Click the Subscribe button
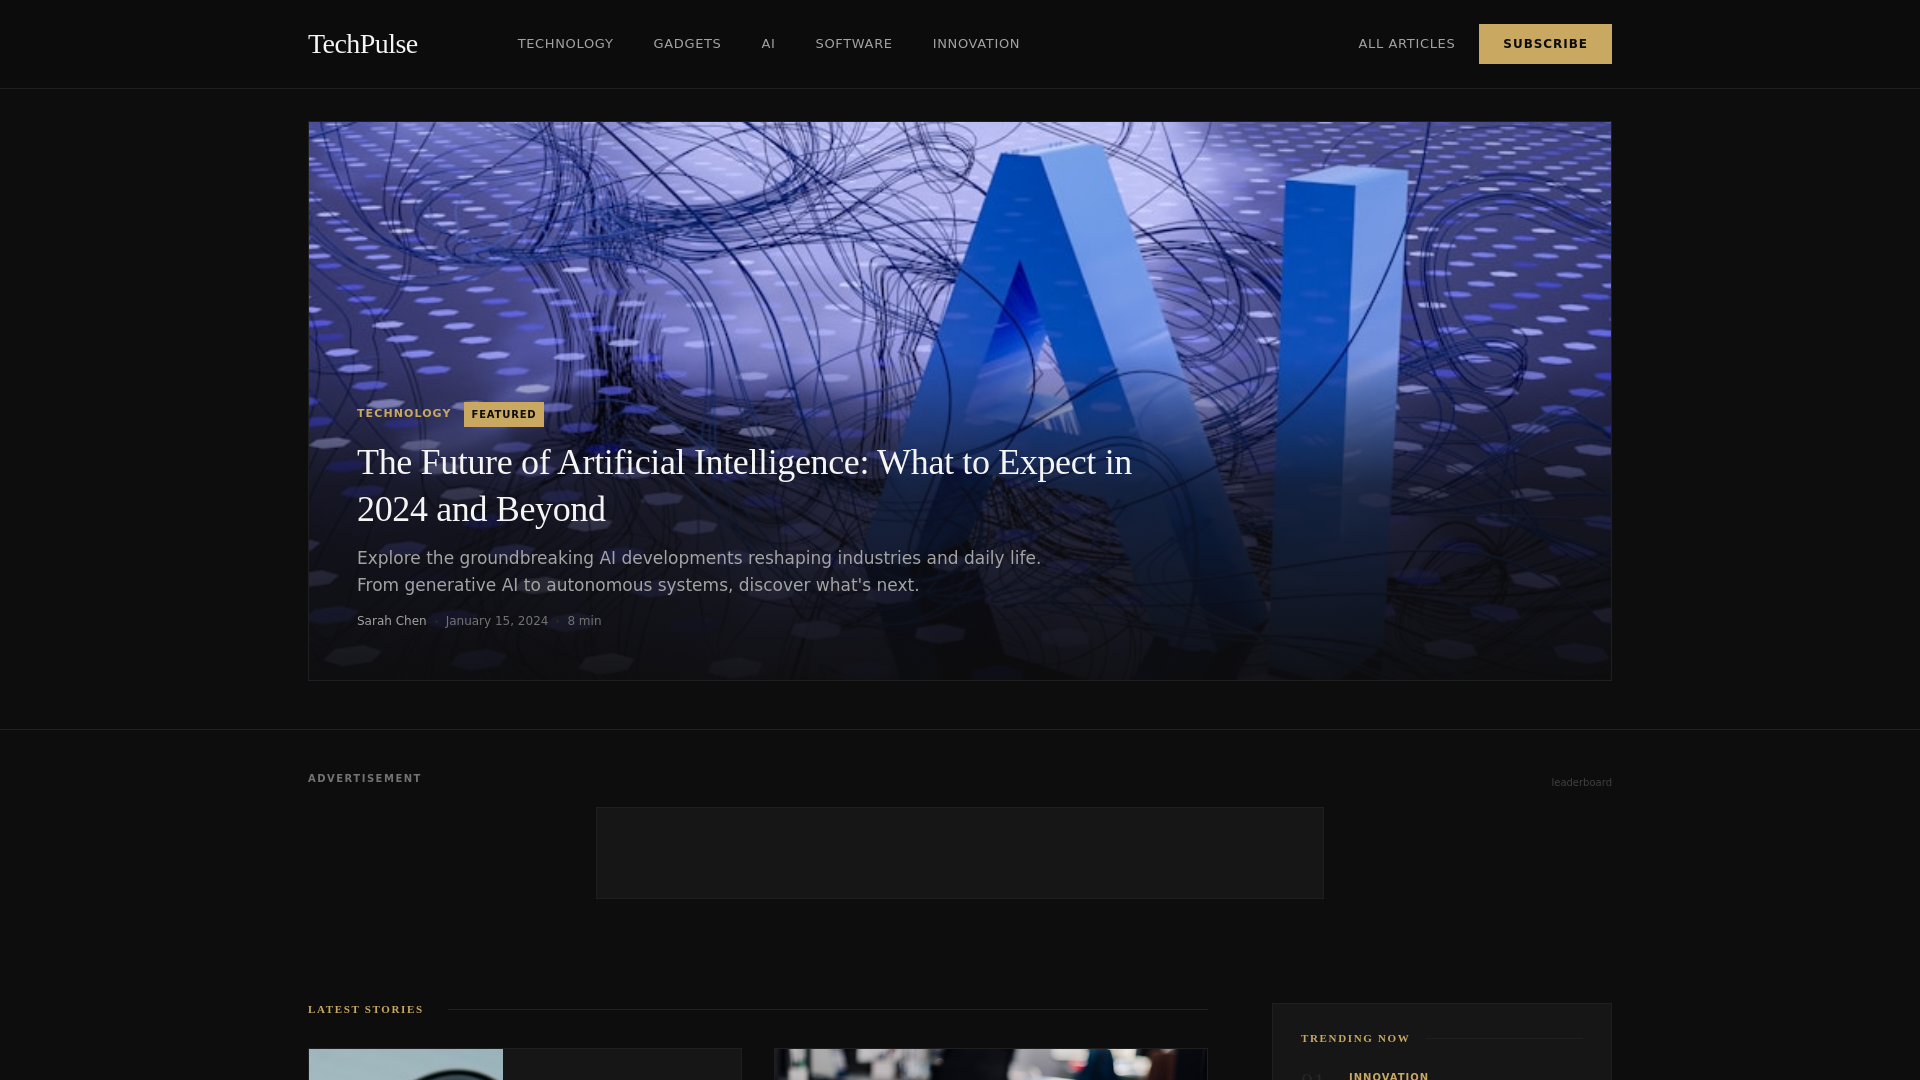The image size is (1920, 1080). (1545, 44)
